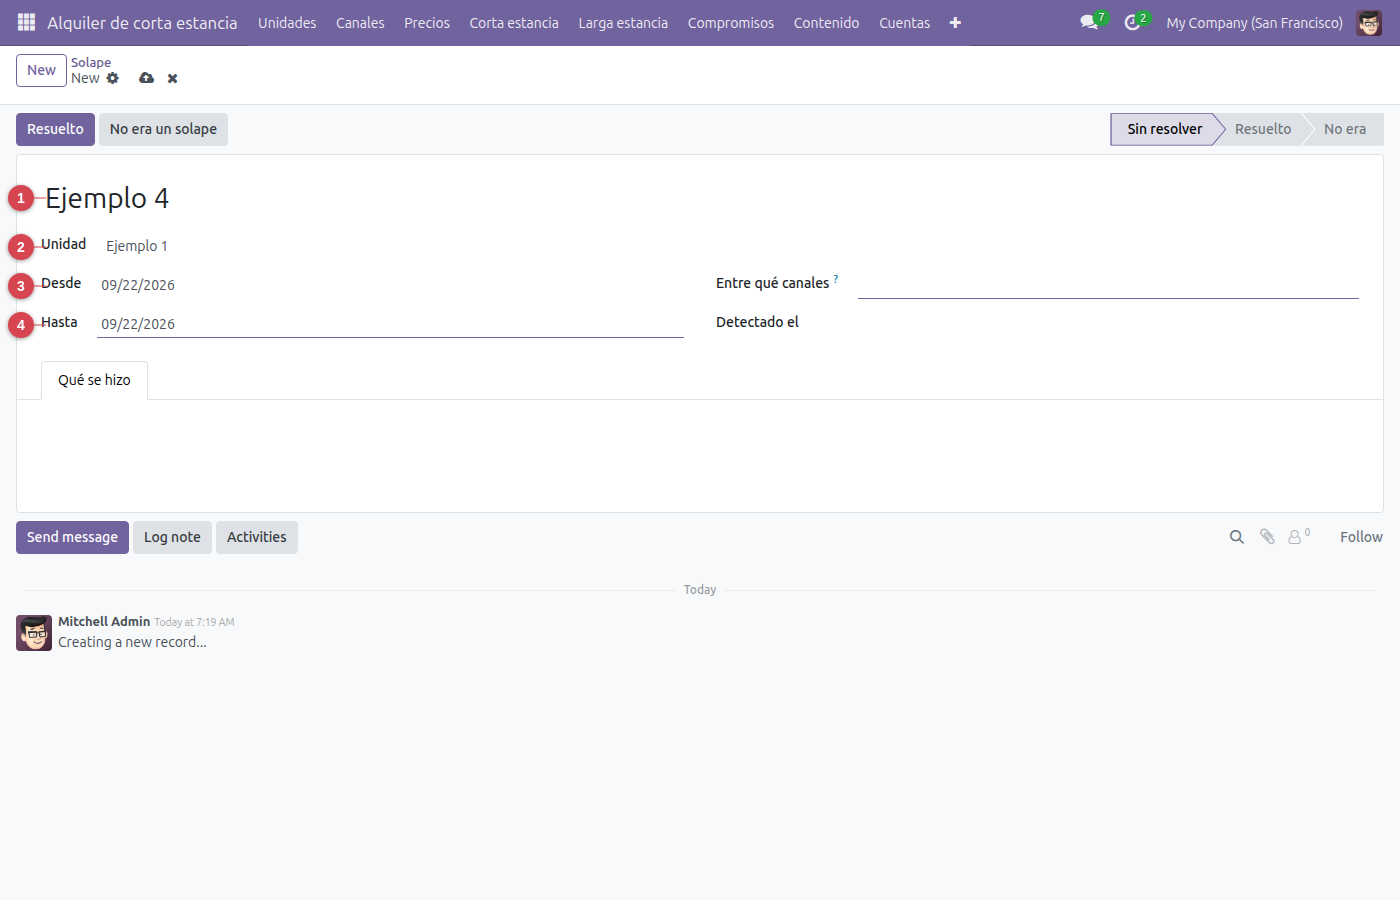Add a new menu with plus icon
1400x900 pixels.
(x=955, y=22)
